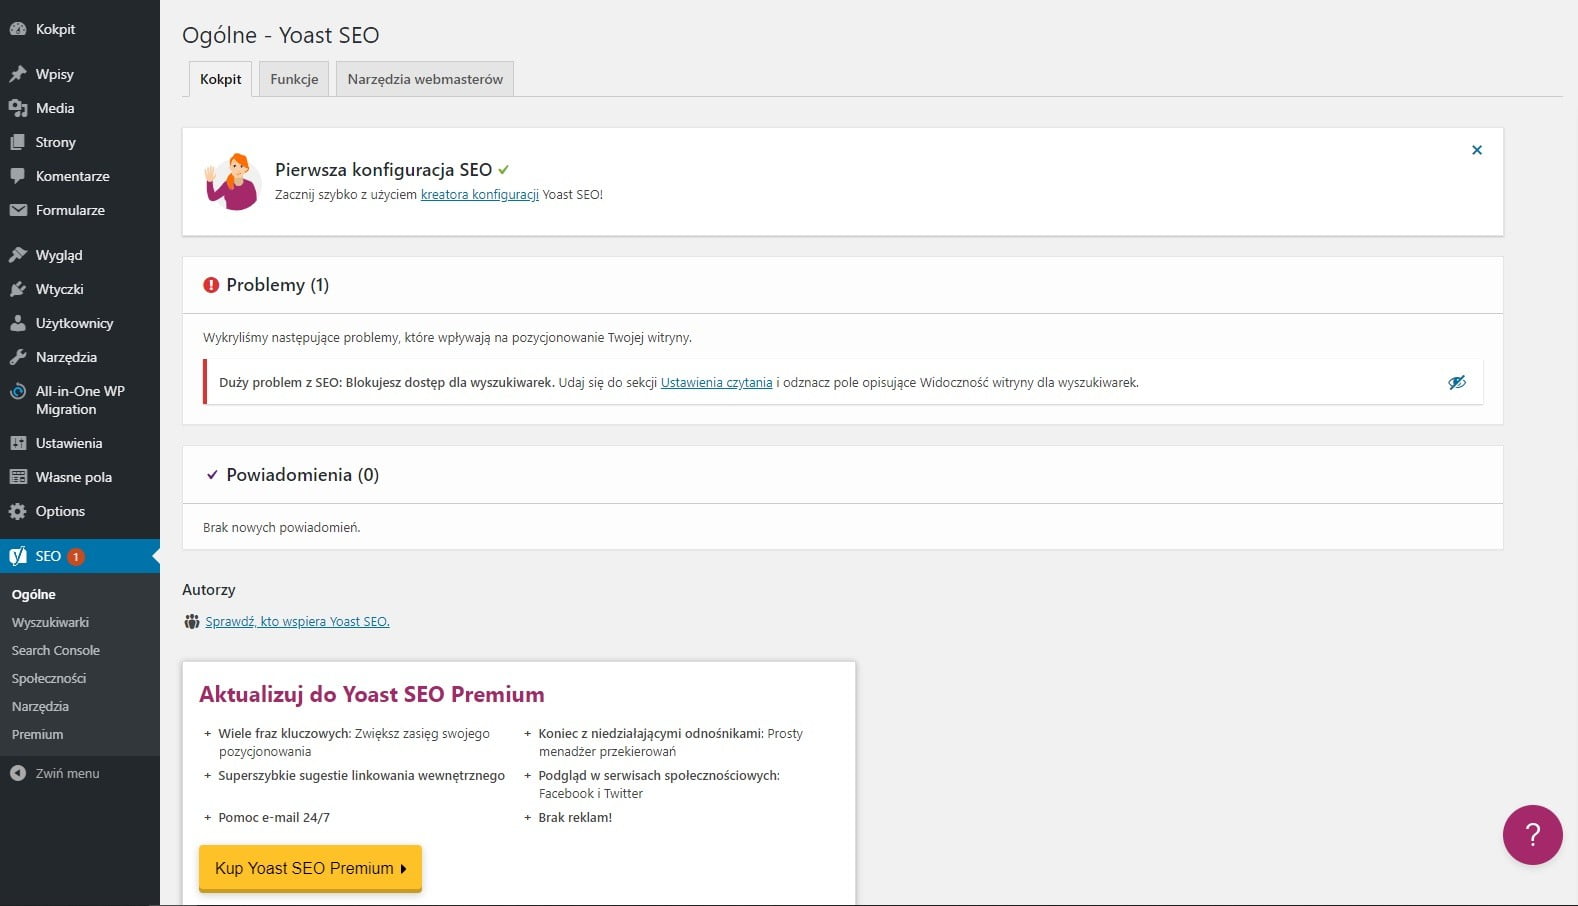
Task: Click the Kokpit dashboard icon in sidebar
Action: (18, 29)
